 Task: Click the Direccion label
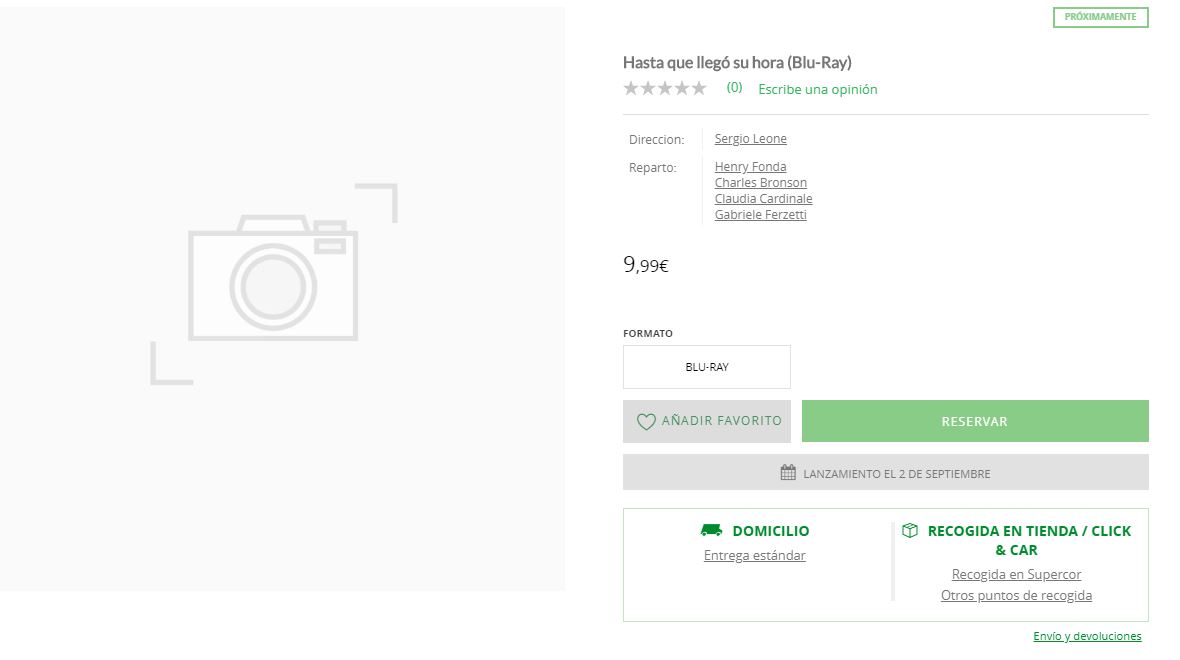click(x=656, y=139)
